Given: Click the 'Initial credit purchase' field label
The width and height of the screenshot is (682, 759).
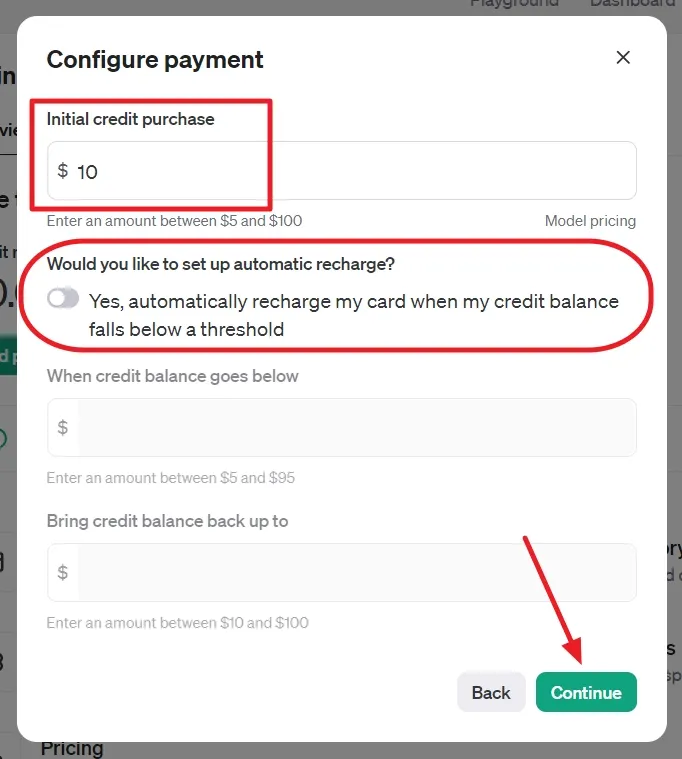Looking at the screenshot, I should click(131, 119).
